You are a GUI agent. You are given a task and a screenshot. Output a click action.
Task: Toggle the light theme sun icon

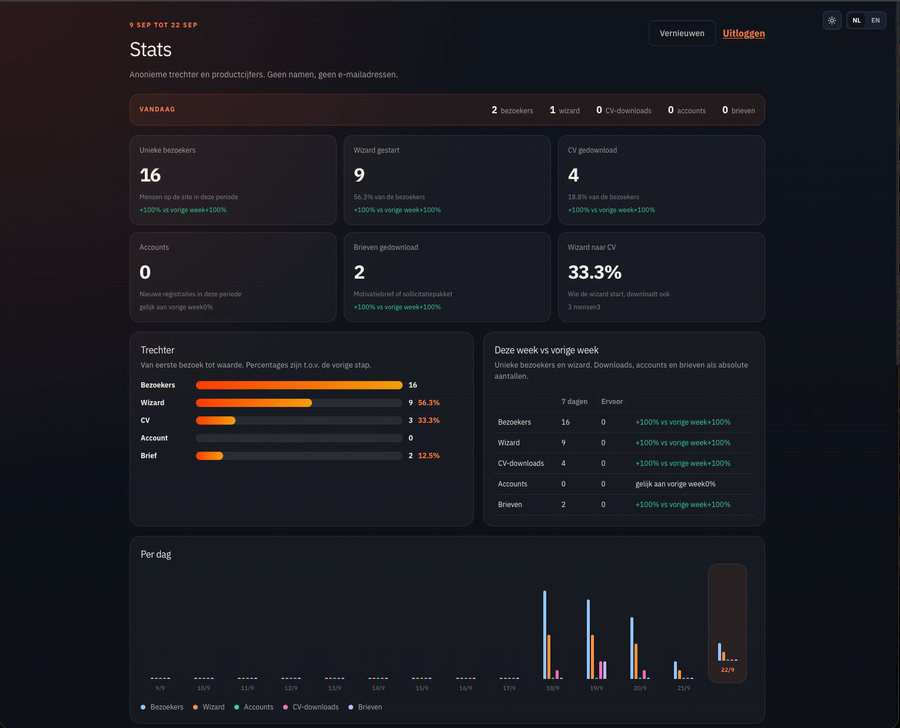[832, 21]
